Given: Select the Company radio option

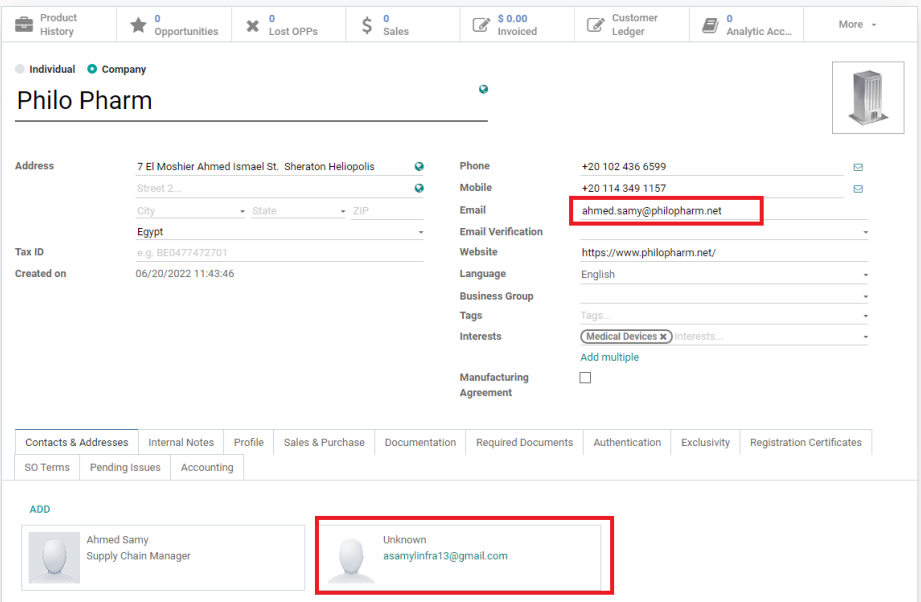Looking at the screenshot, I should tap(92, 69).
